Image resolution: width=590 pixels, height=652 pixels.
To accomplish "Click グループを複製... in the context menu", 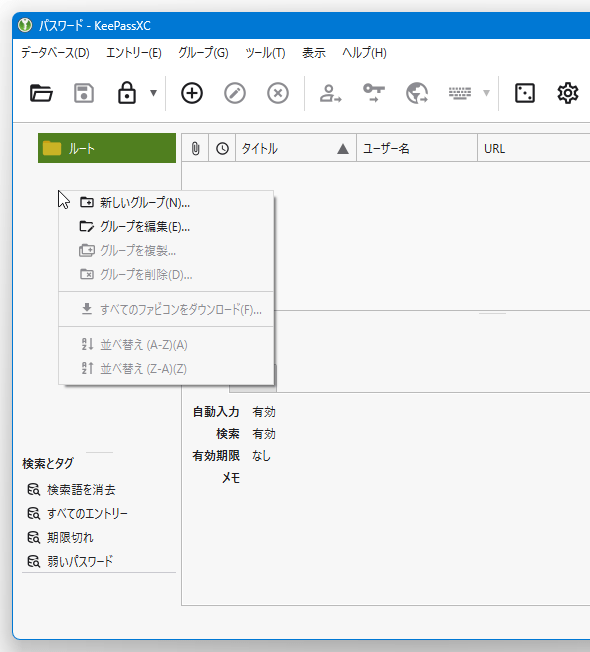I will (166, 251).
